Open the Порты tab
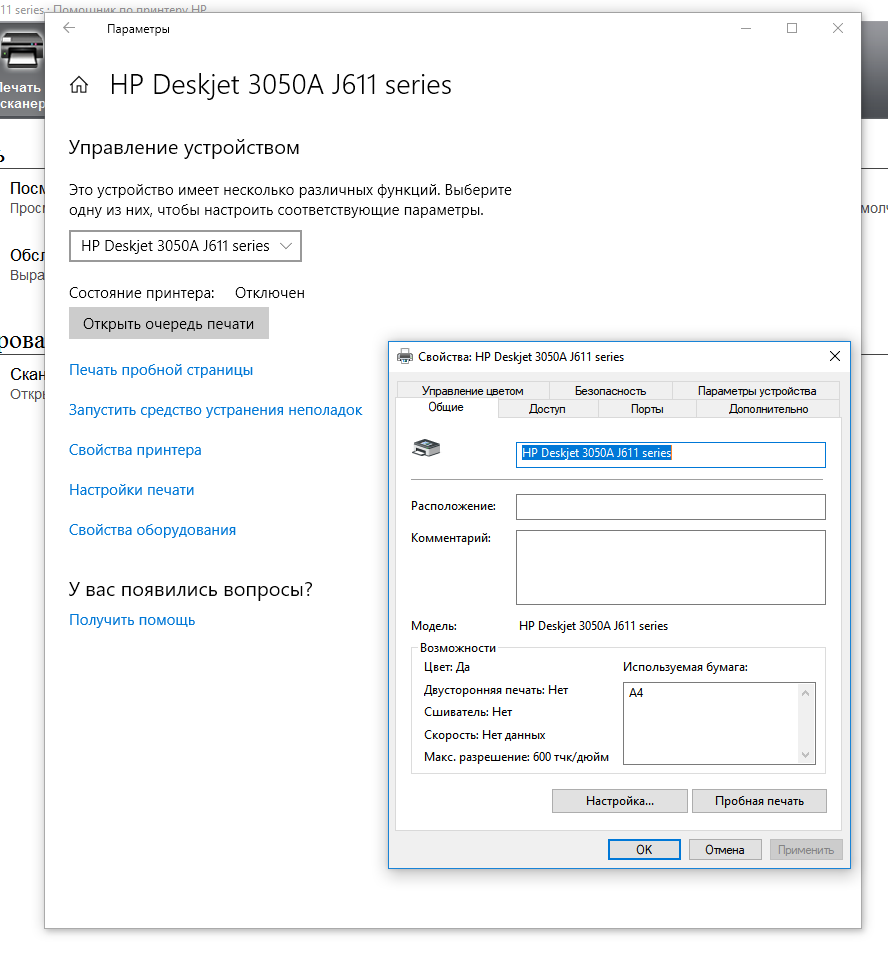 coord(647,408)
